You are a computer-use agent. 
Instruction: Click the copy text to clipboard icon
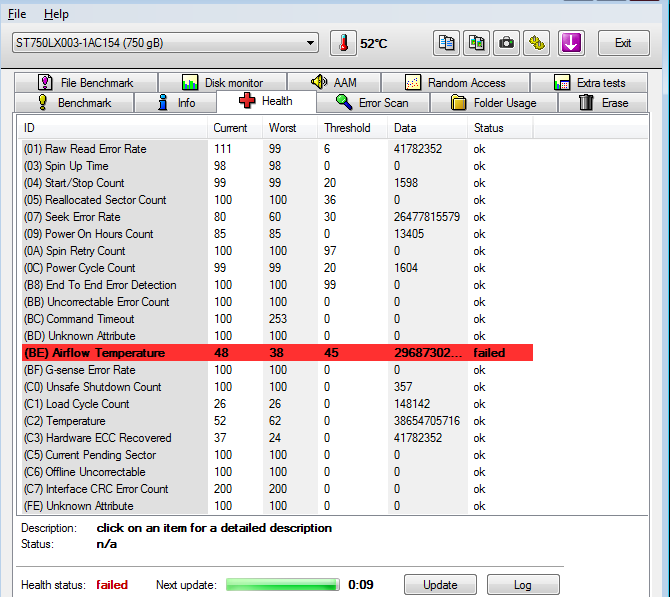click(447, 43)
